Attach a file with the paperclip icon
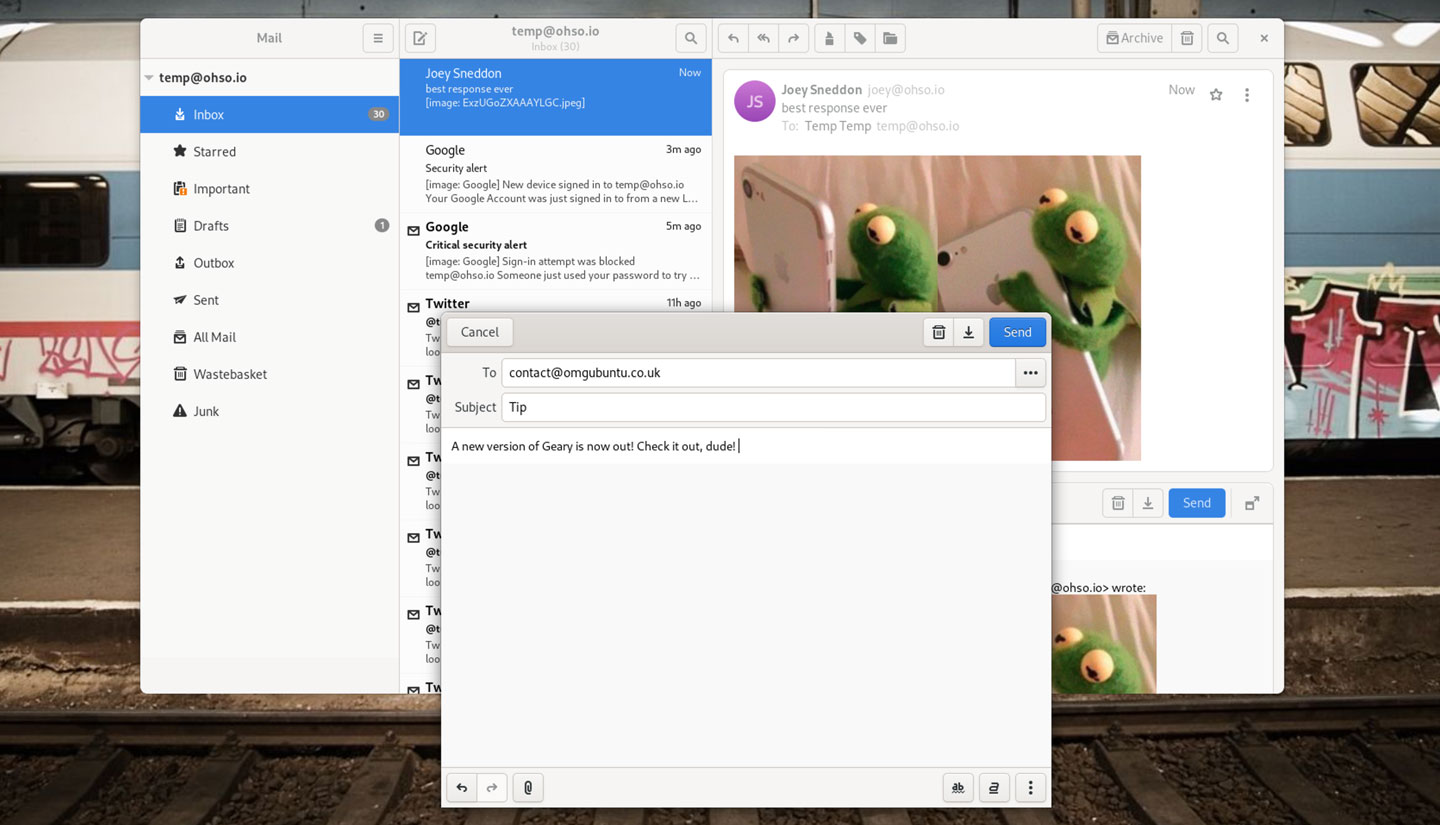Screen dimensions: 1440x825 coord(528,788)
